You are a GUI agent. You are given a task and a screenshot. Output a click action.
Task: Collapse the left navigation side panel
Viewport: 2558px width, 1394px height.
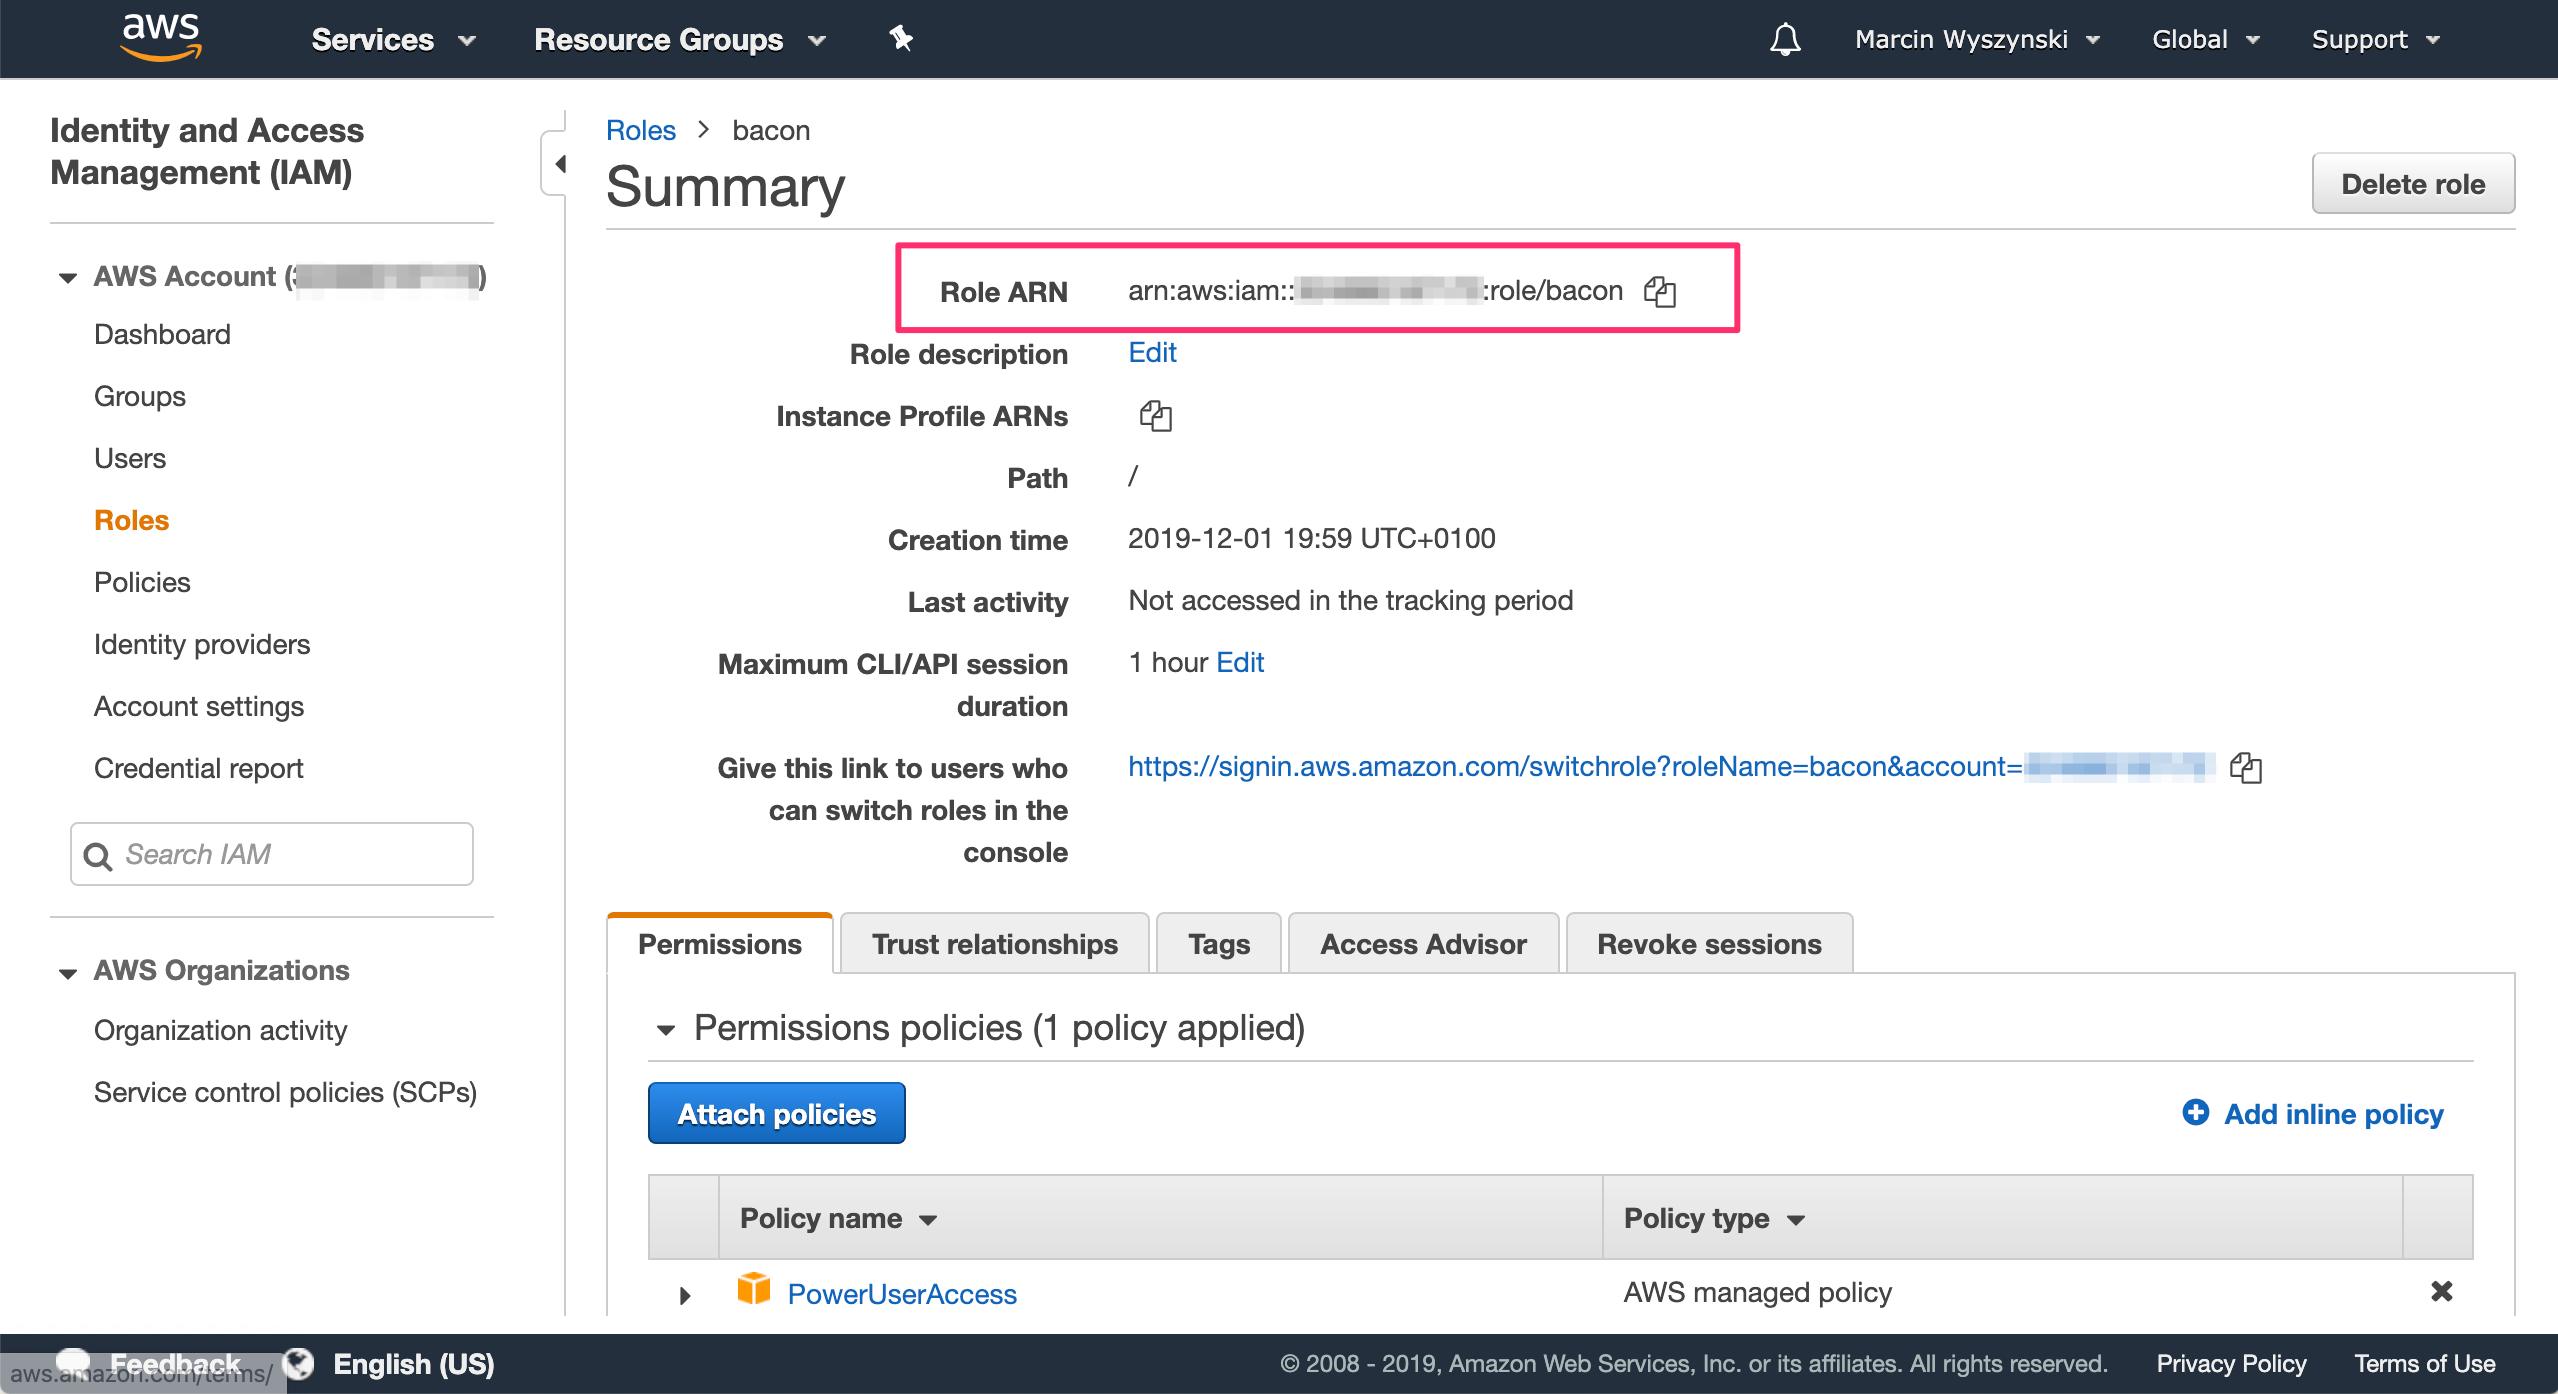[x=559, y=163]
